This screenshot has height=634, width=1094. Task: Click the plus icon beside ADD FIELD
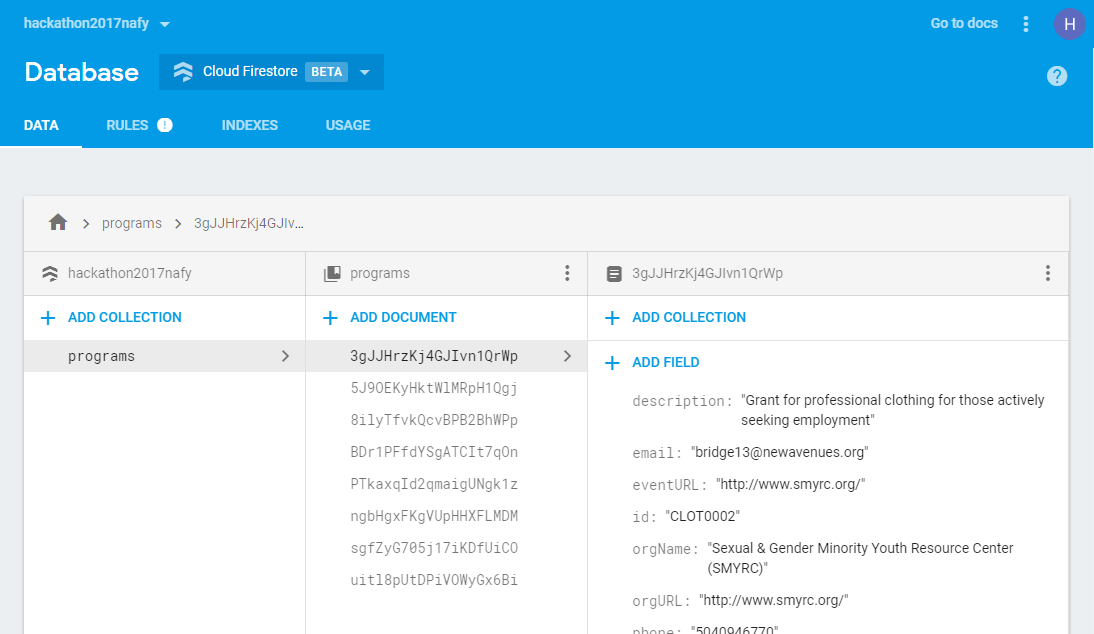point(612,363)
